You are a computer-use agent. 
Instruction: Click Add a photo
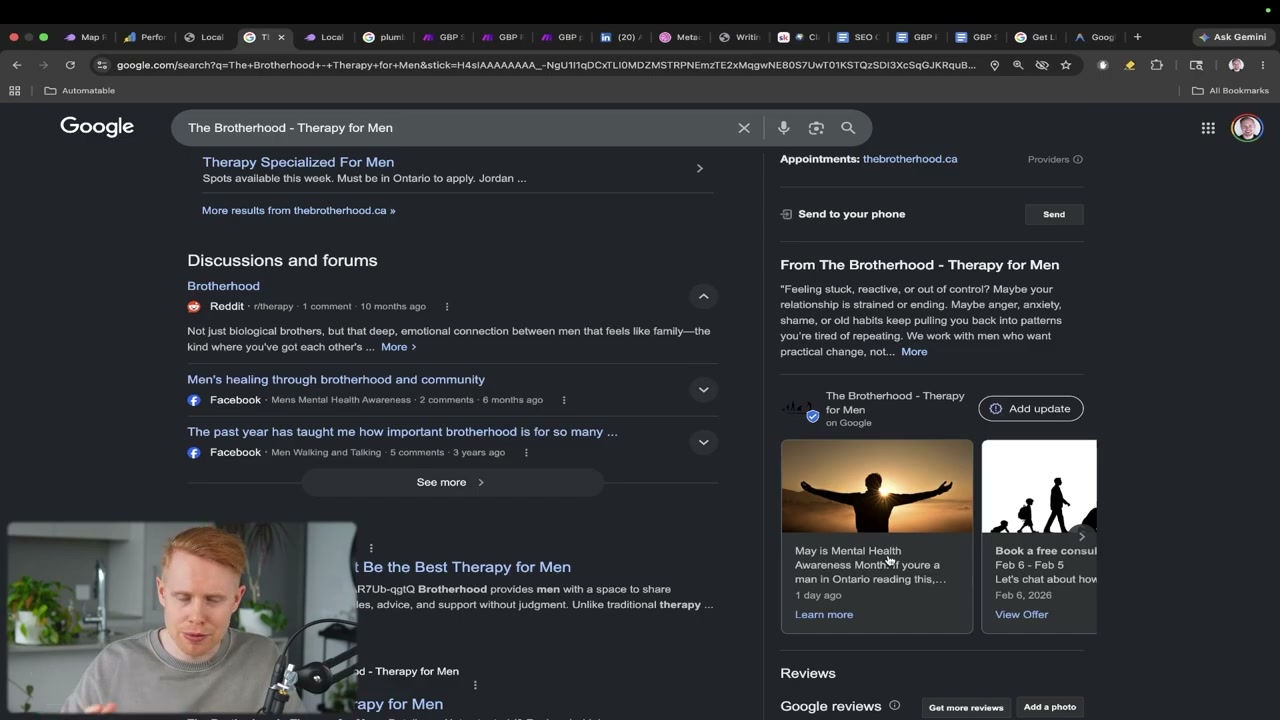[1050, 707]
